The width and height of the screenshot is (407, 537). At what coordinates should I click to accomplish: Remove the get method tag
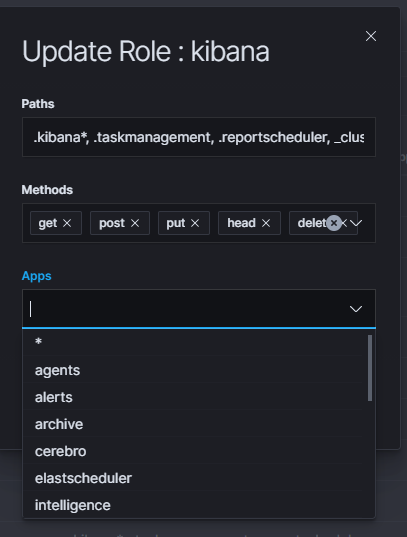tap(67, 223)
